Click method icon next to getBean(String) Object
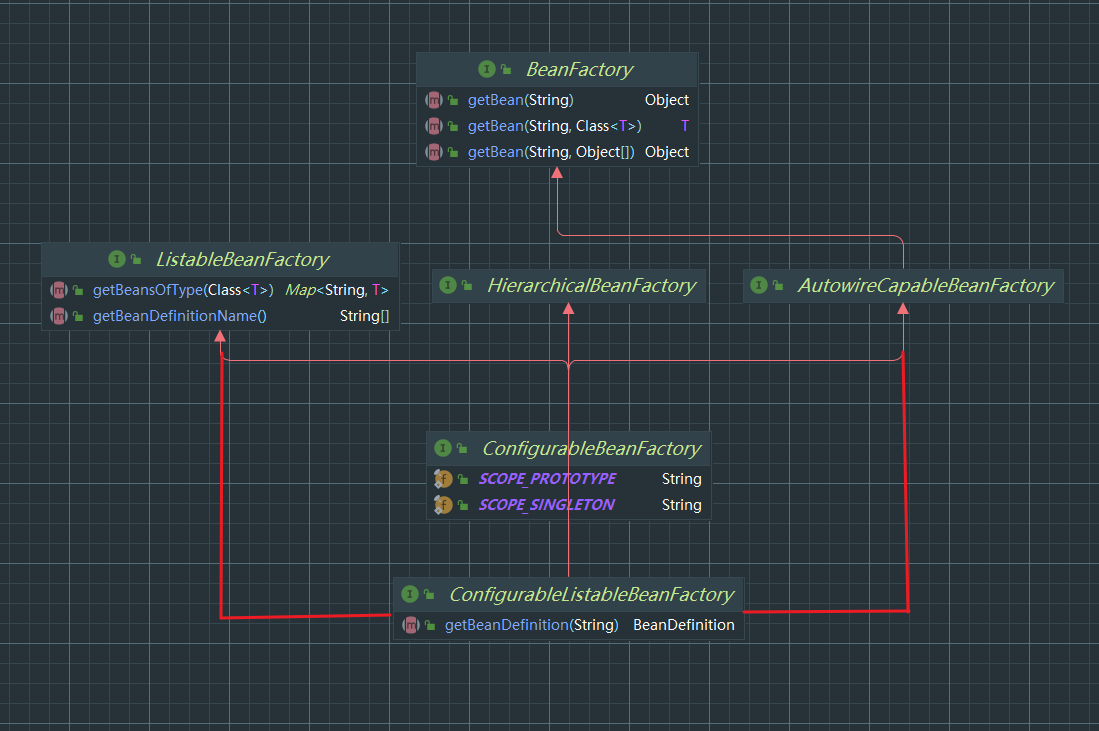 pos(434,100)
